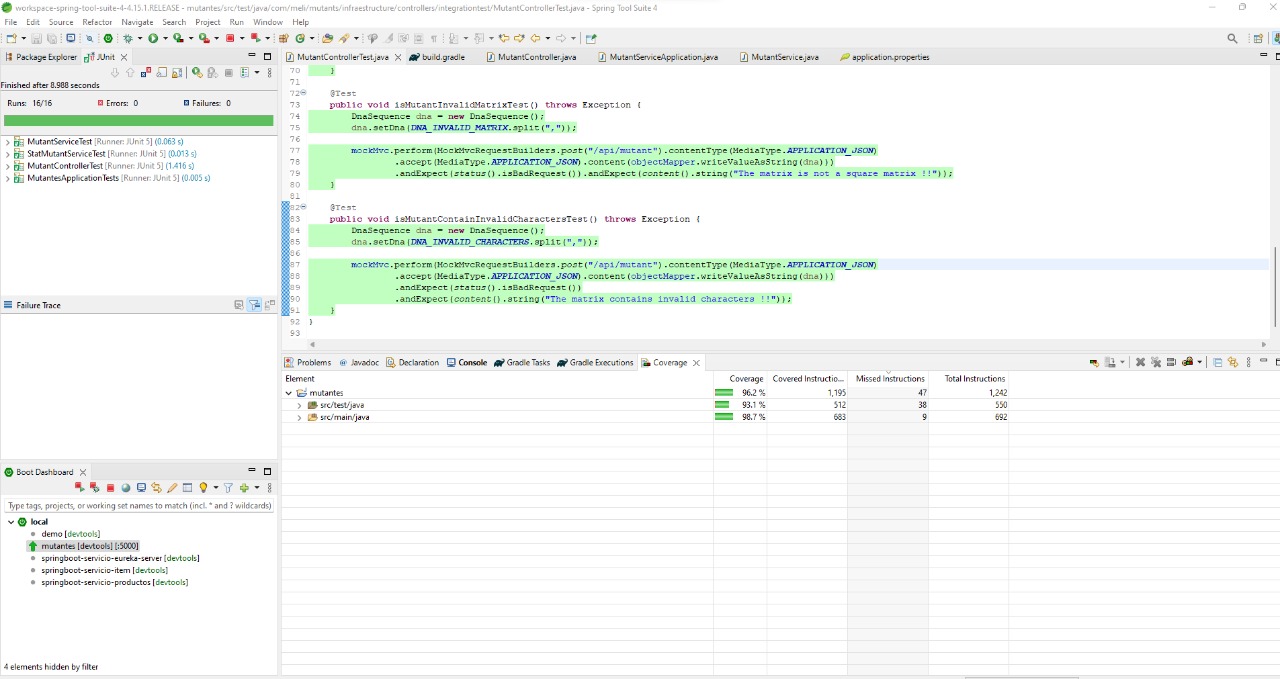
Task: Close the Coverage view tab
Action: point(696,362)
